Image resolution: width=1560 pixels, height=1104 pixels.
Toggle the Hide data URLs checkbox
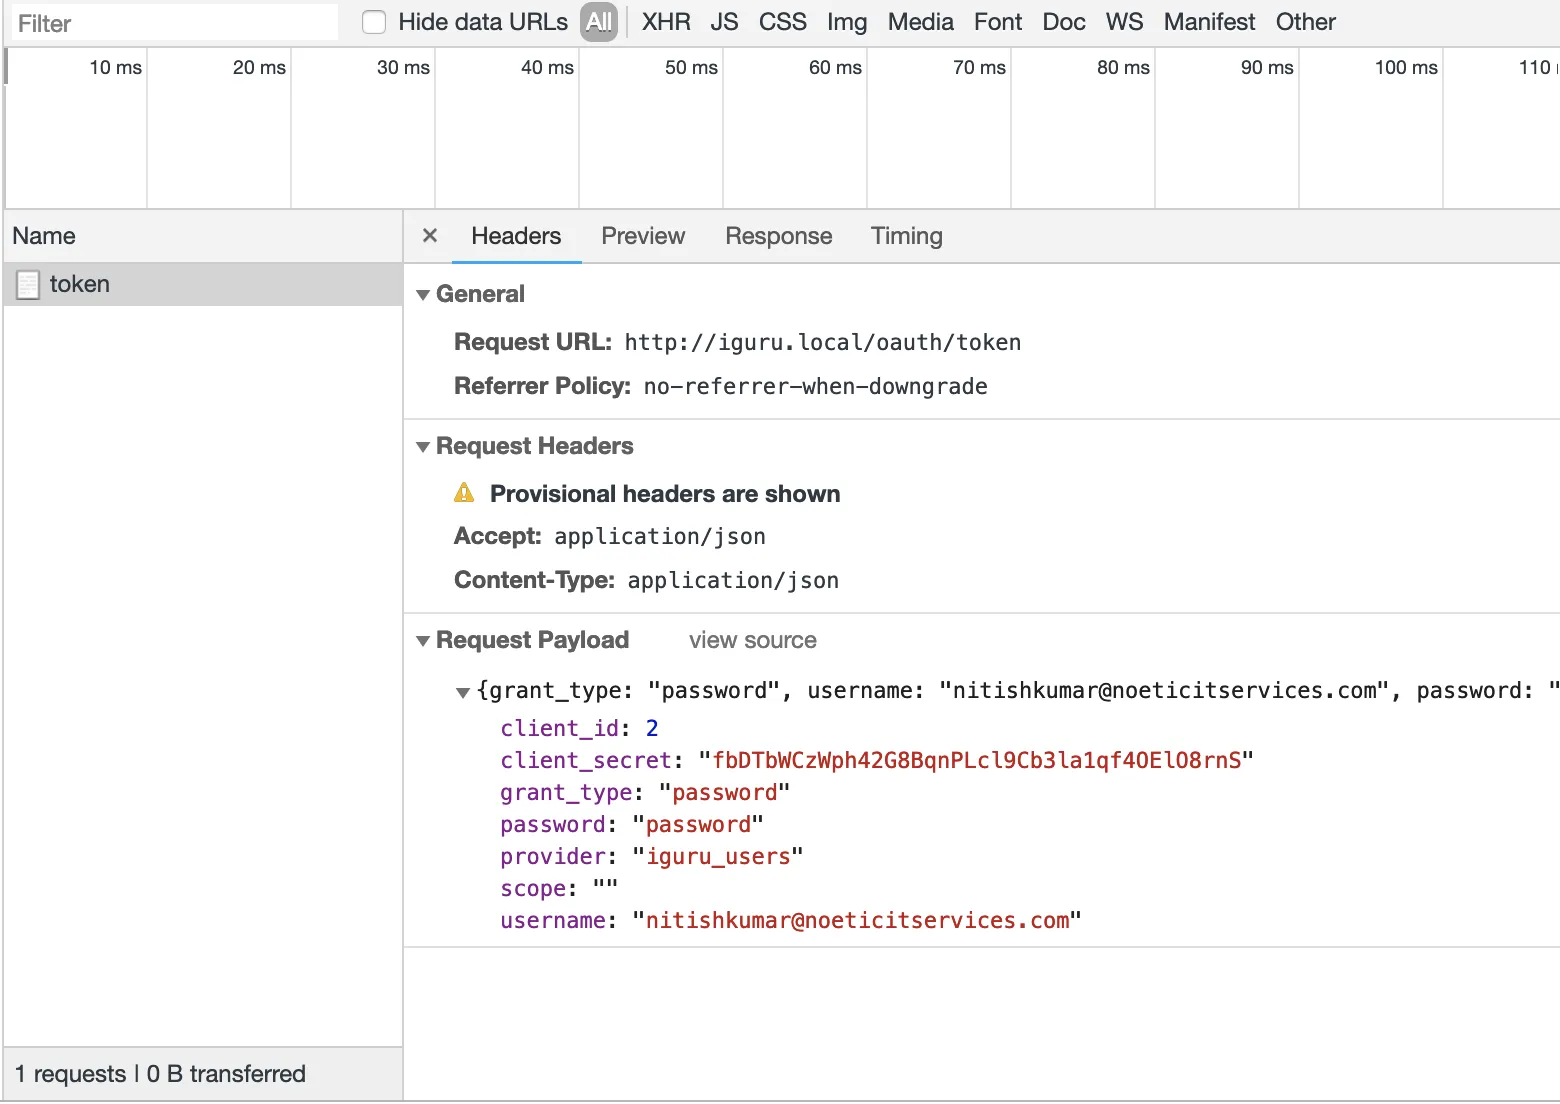pyautogui.click(x=374, y=22)
